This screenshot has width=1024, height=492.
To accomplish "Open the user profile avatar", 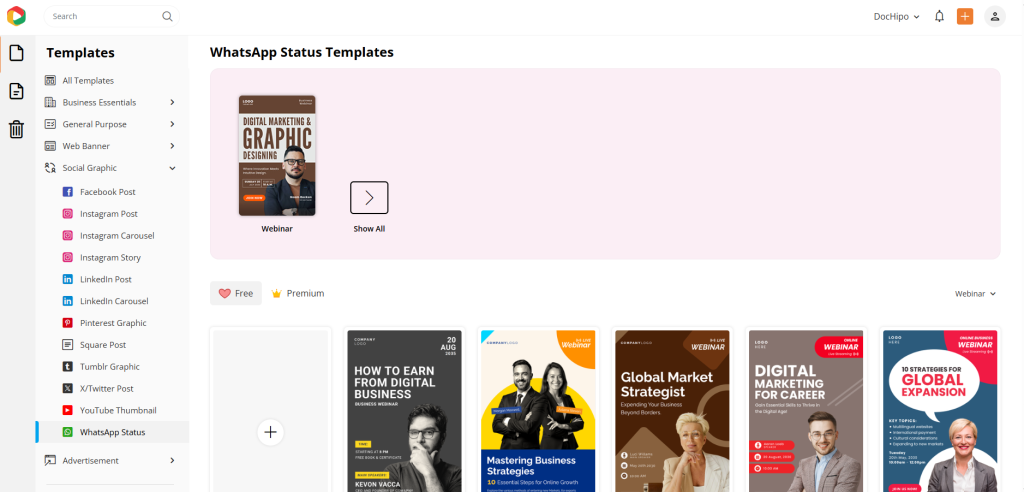I will coord(995,16).
